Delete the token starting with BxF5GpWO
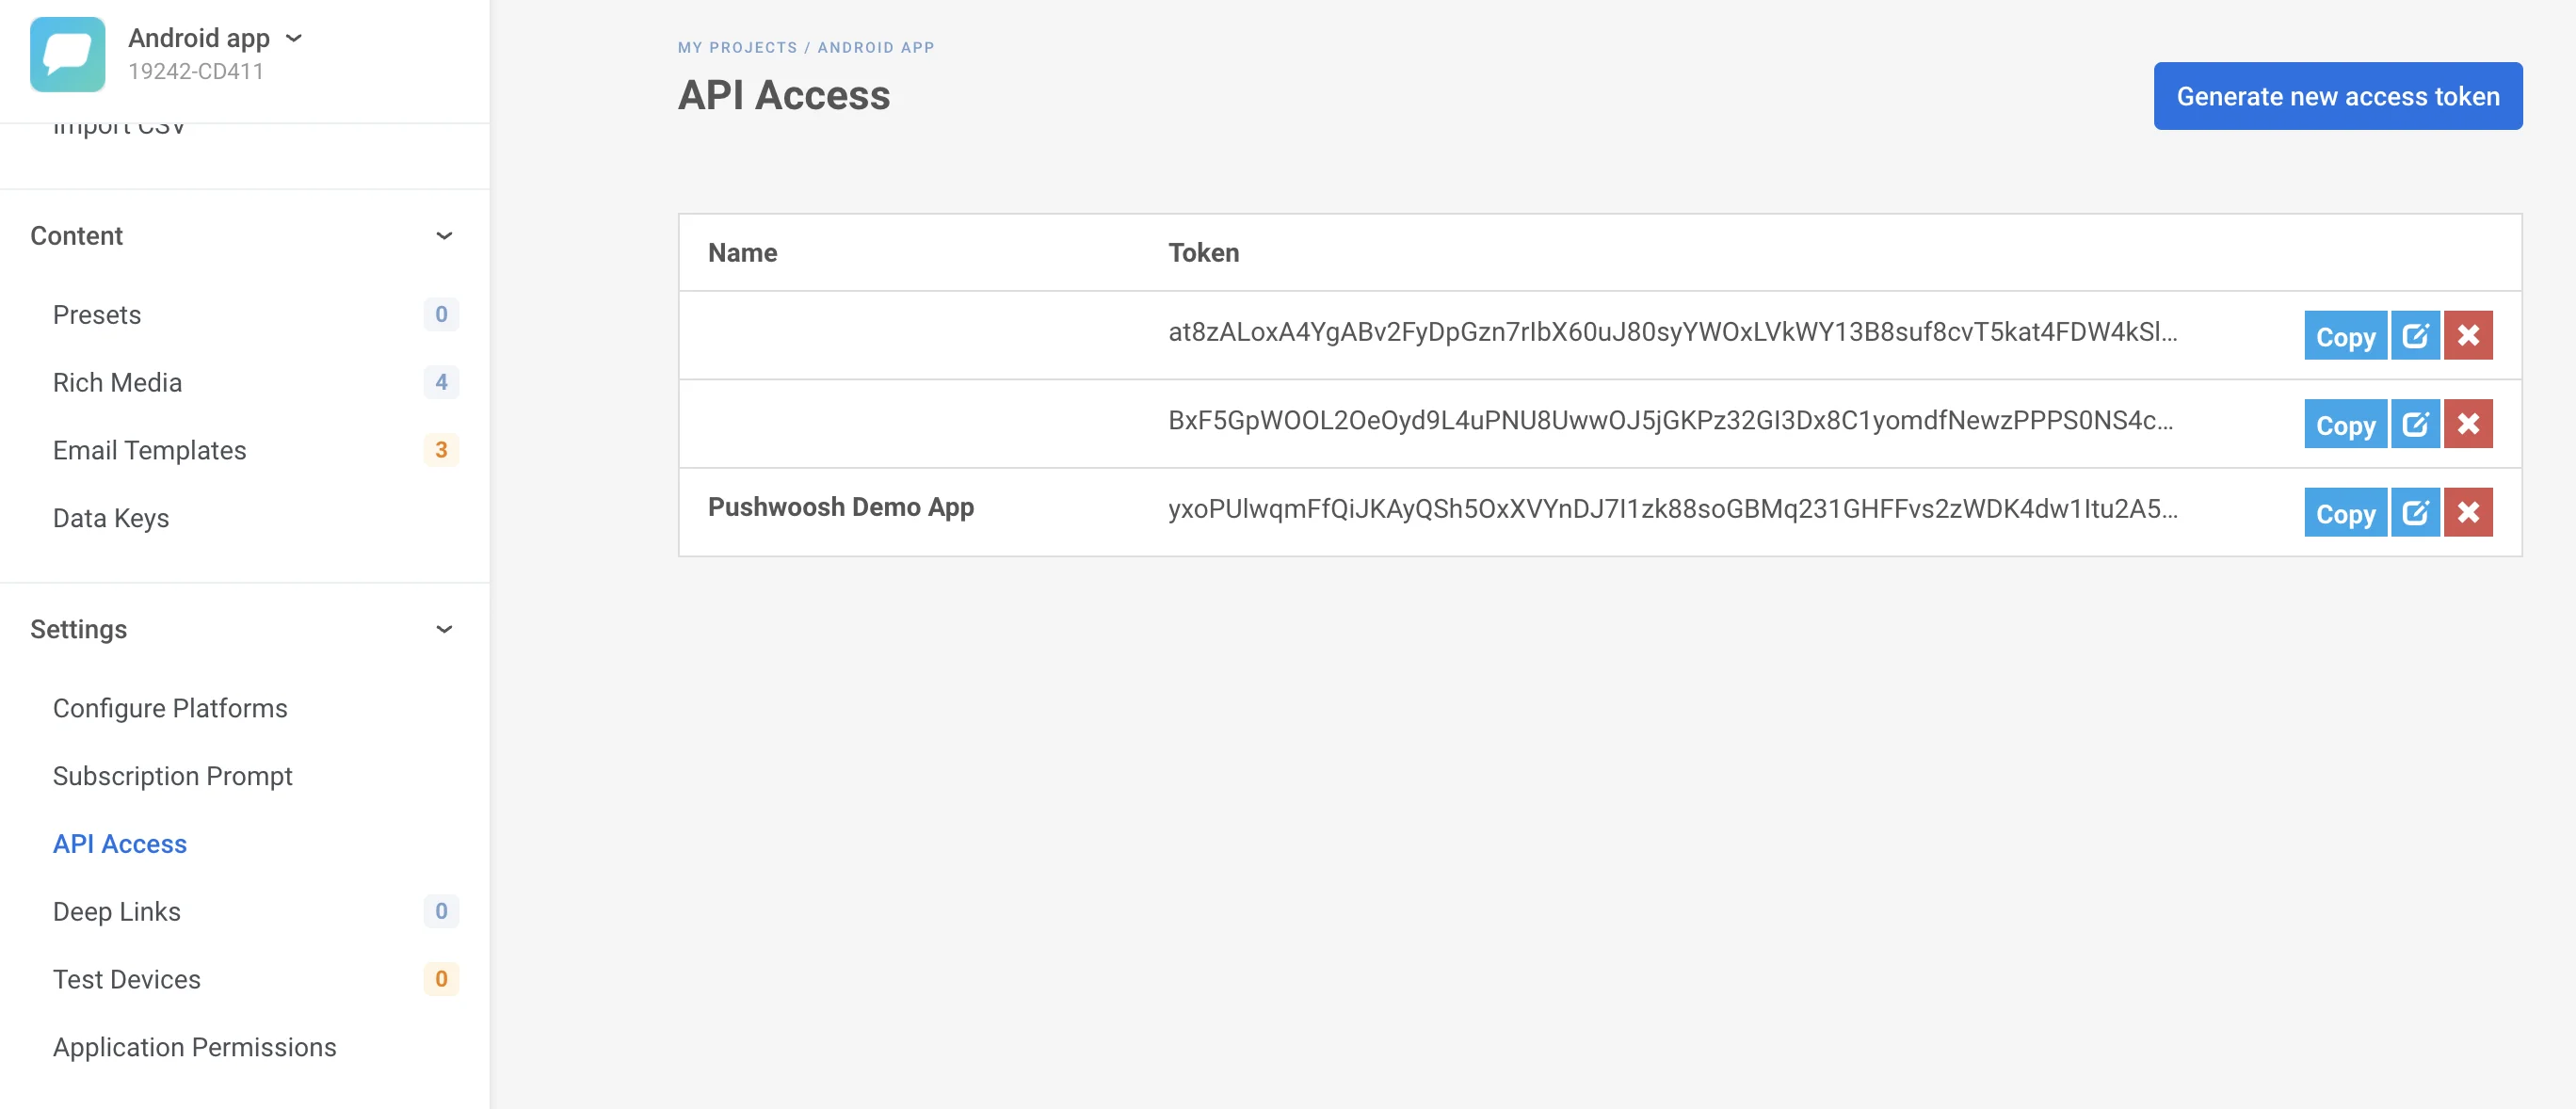 (x=2467, y=424)
